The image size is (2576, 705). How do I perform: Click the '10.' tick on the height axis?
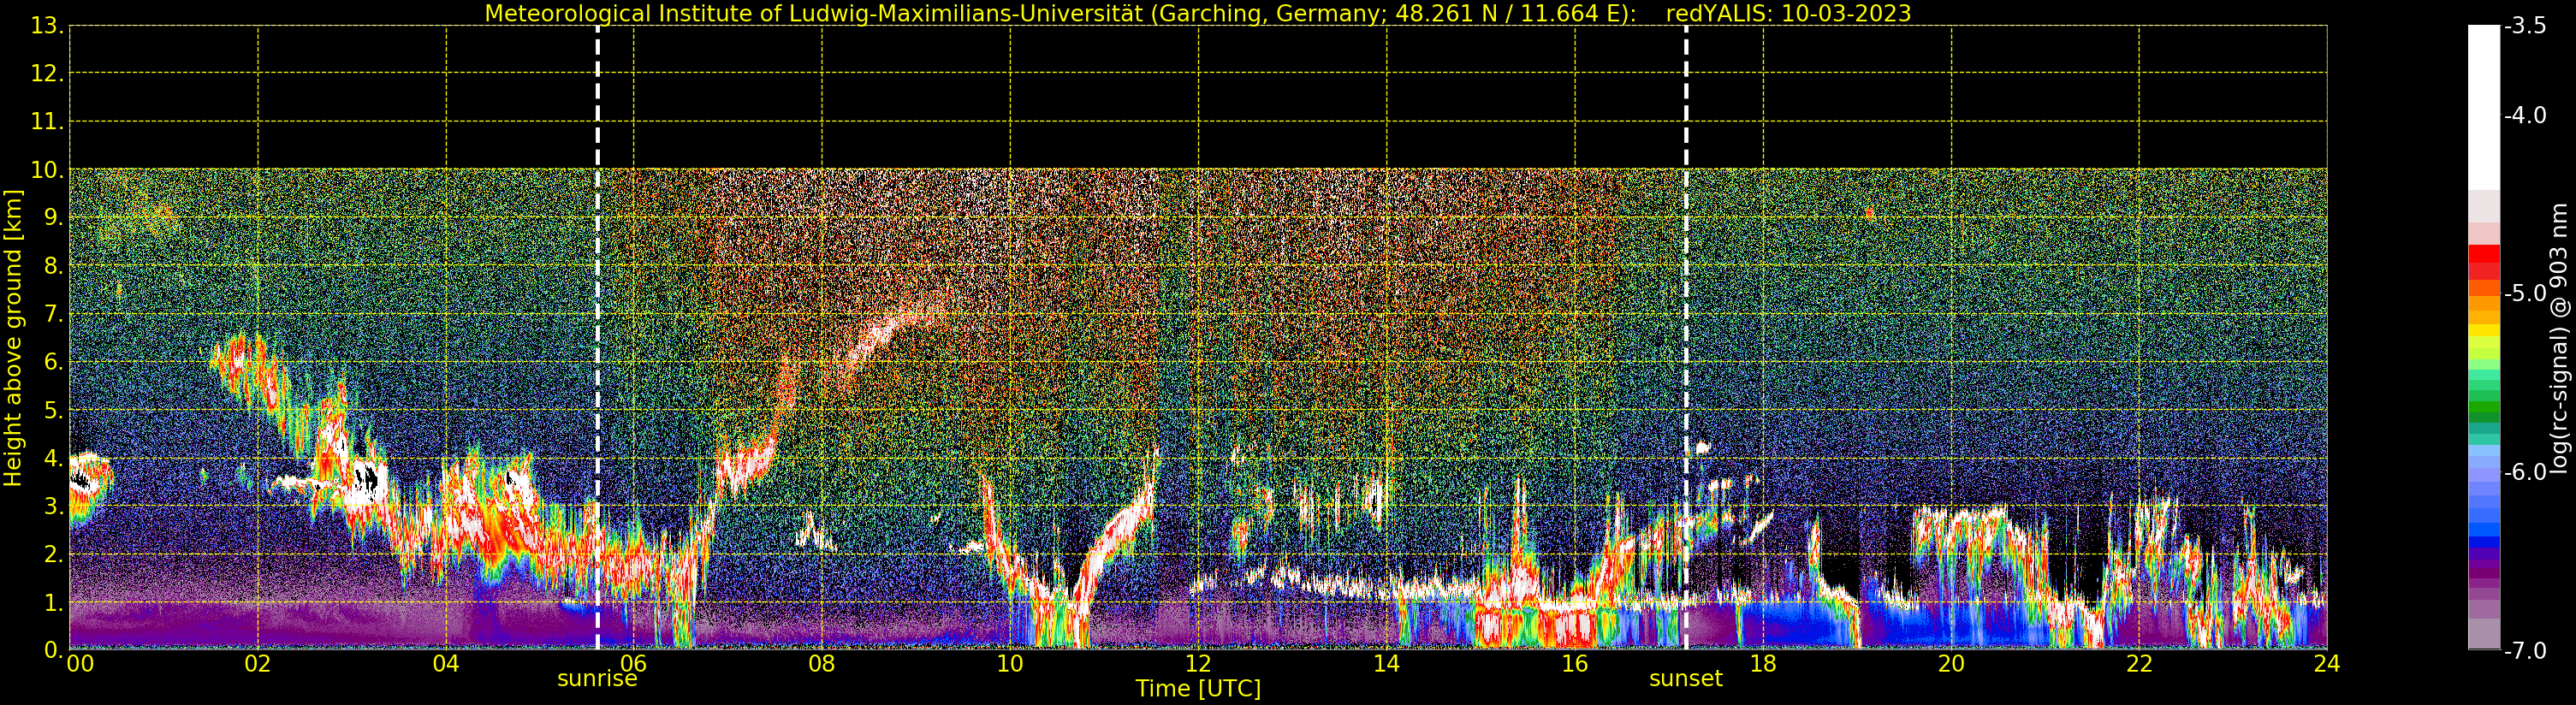point(47,170)
